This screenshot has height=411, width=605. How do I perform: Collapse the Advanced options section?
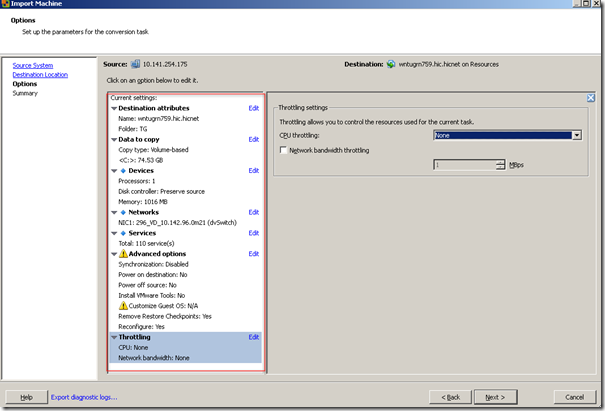tap(114, 254)
